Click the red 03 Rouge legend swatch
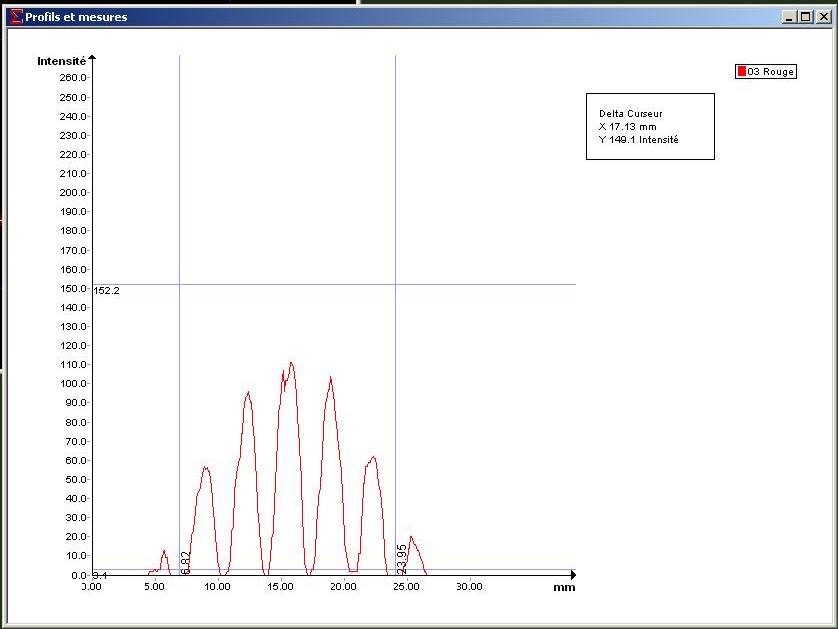This screenshot has height=629, width=838. tap(741, 71)
